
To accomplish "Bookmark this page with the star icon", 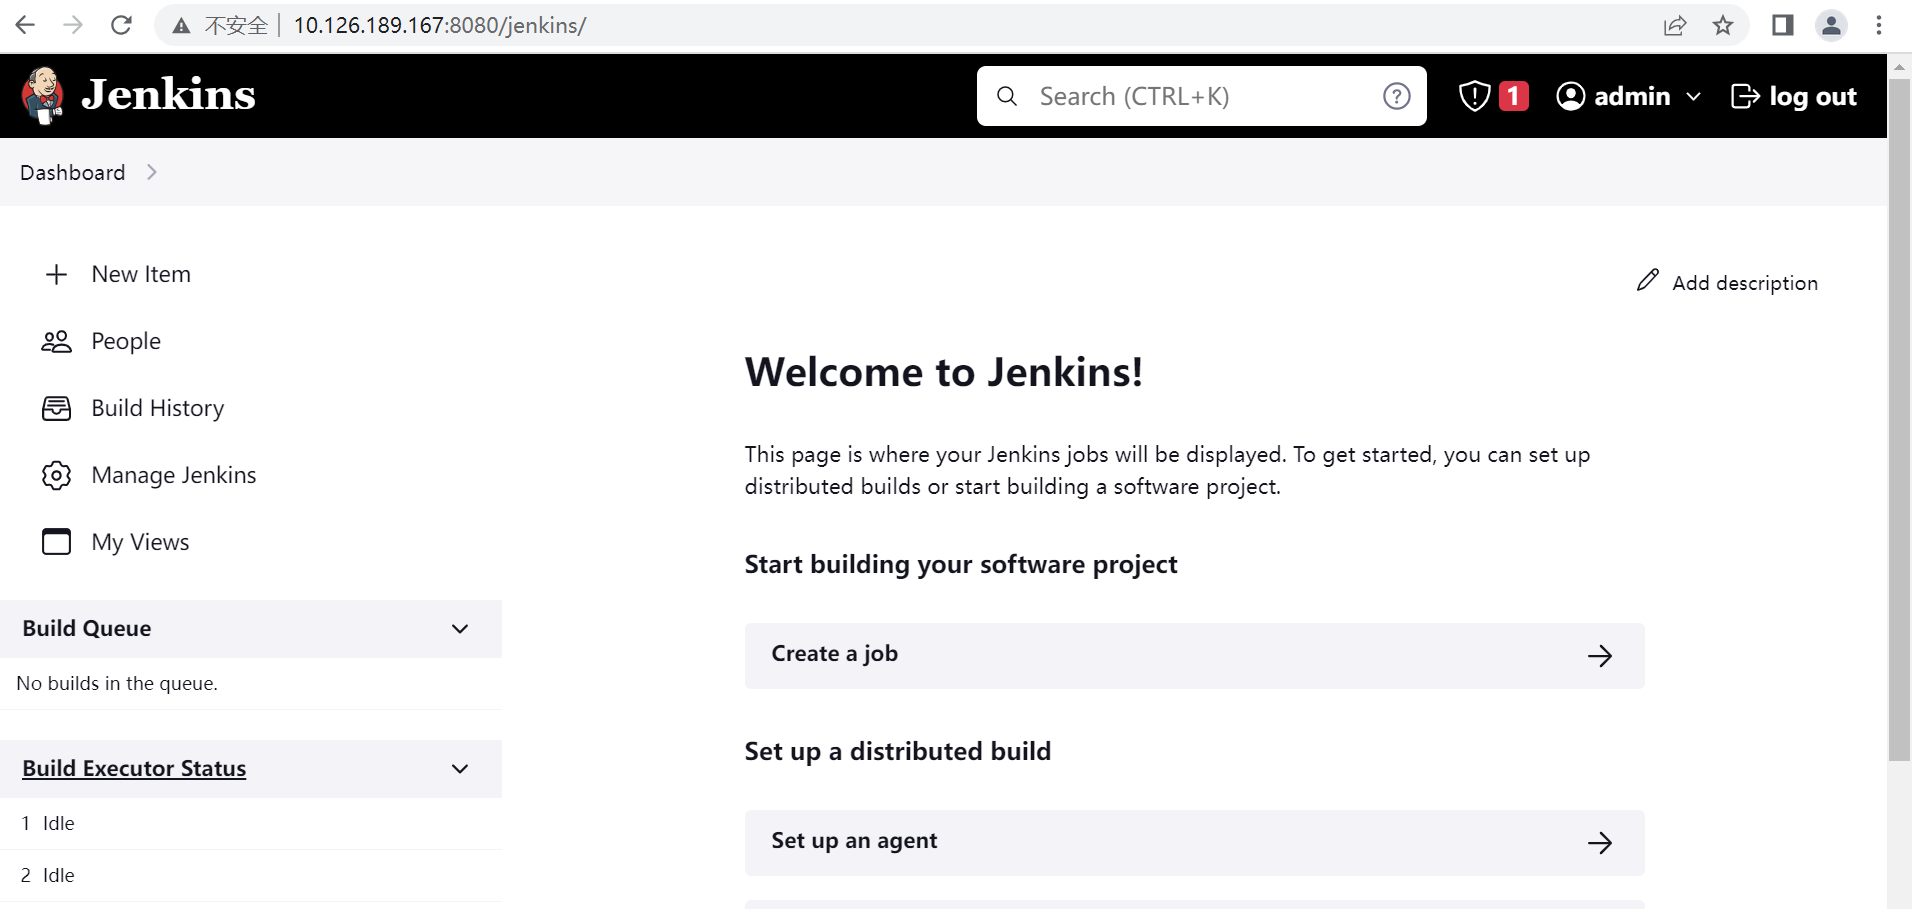I will click(1723, 25).
